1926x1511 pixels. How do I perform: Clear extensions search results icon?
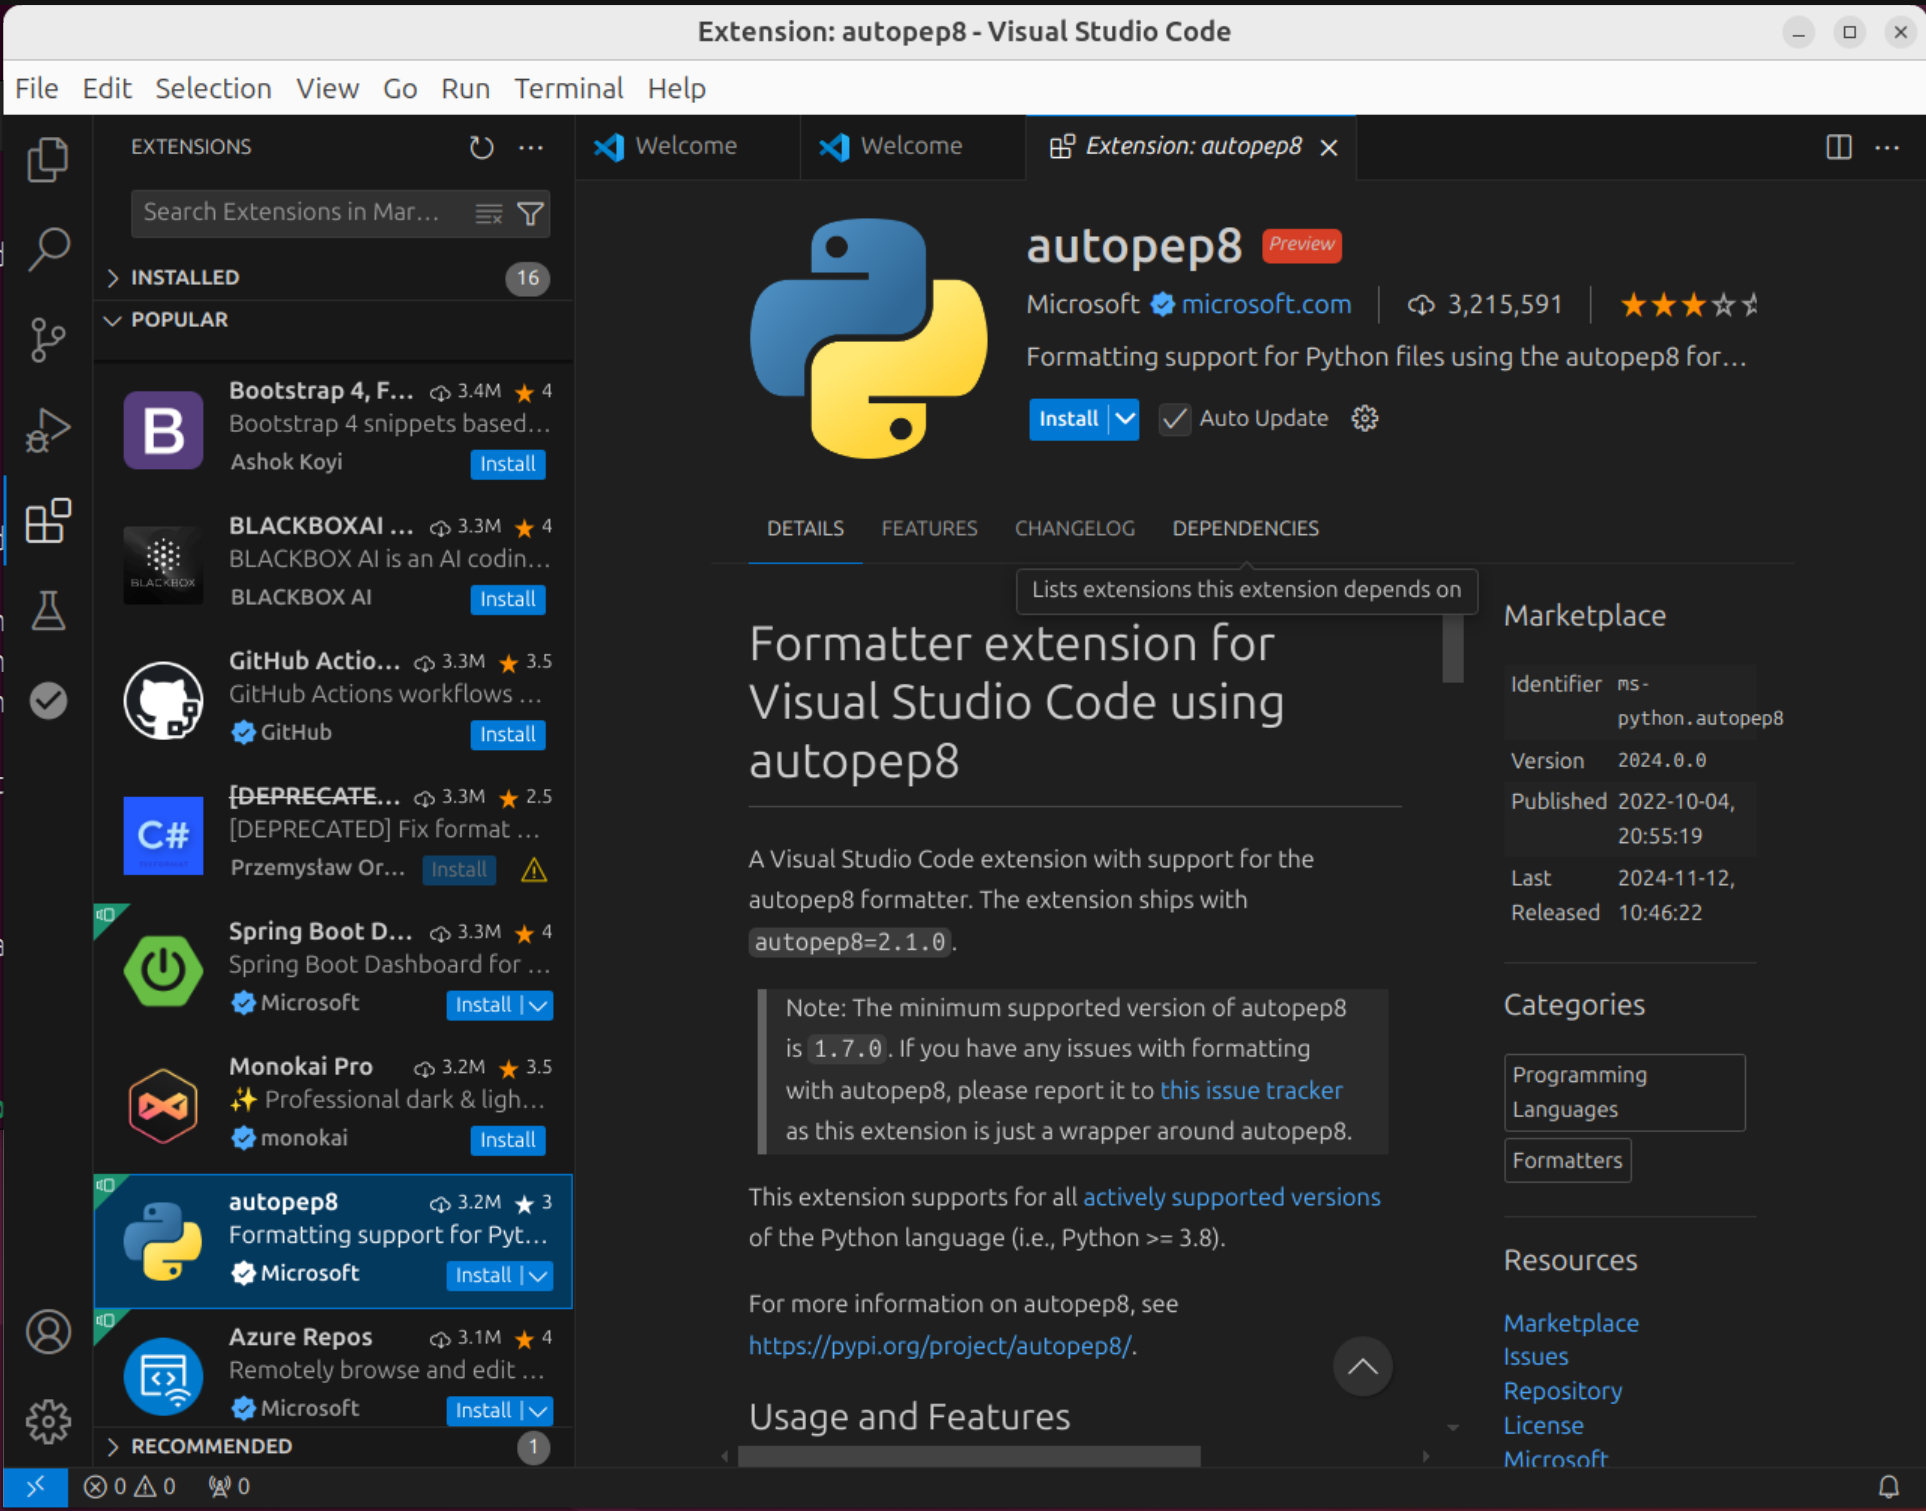pos(488,213)
